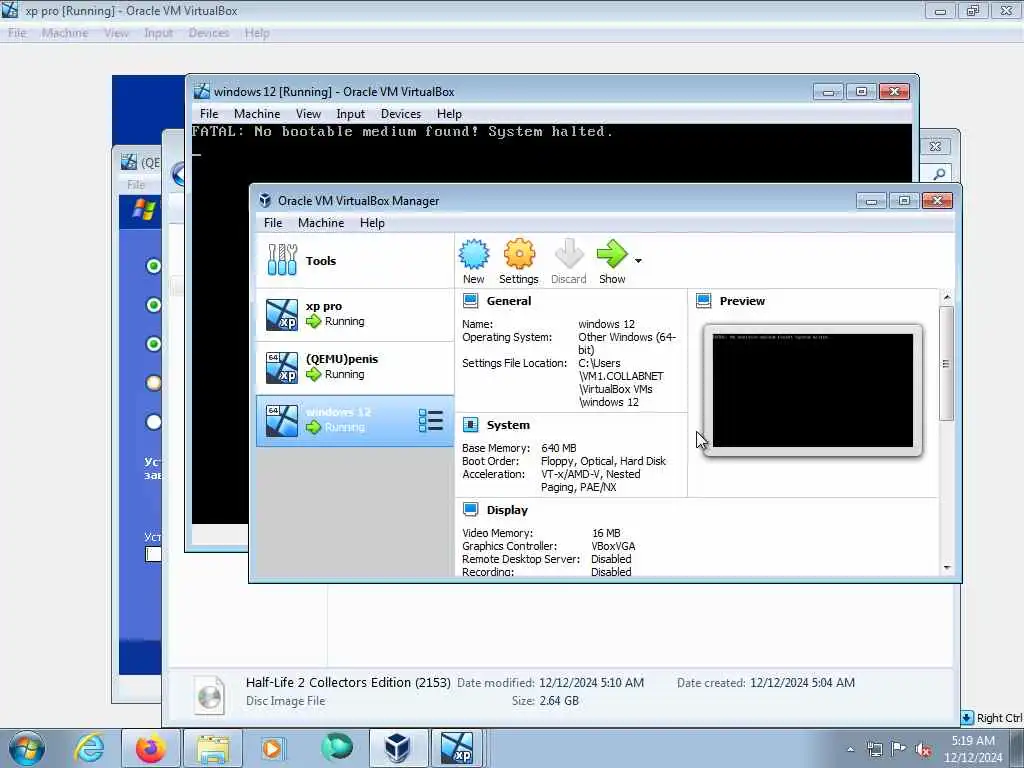This screenshot has height=768, width=1024.
Task: Click the details panel scroll up arrow
Action: click(x=947, y=298)
